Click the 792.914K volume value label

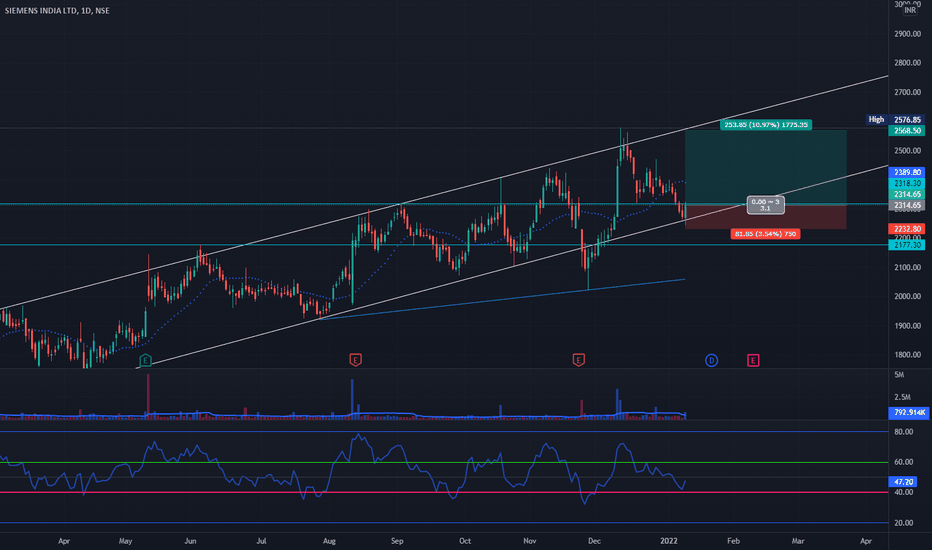click(909, 412)
